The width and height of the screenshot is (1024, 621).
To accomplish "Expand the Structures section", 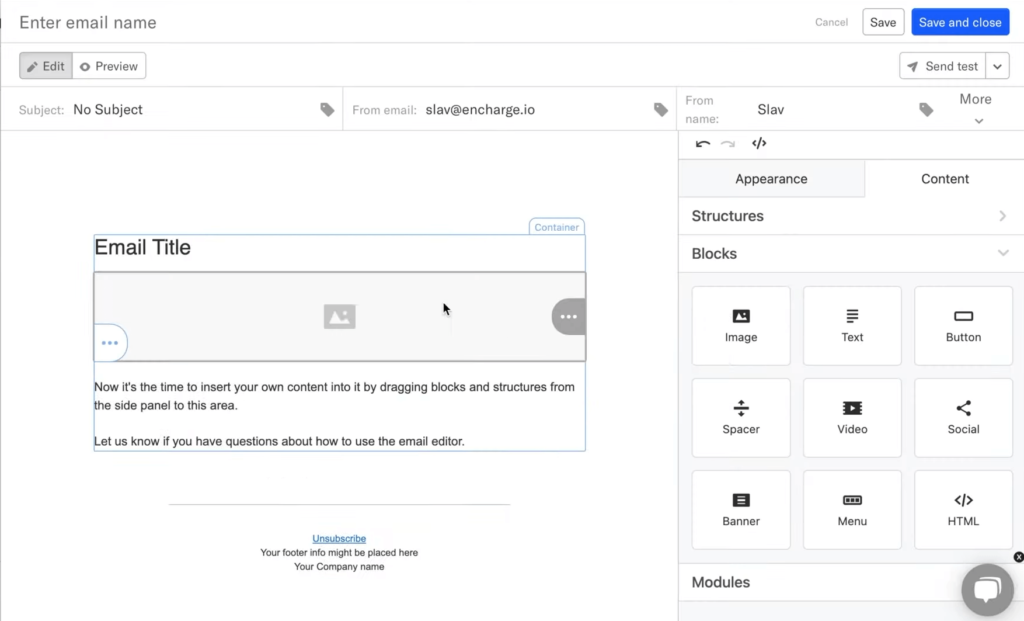I will click(x=850, y=216).
